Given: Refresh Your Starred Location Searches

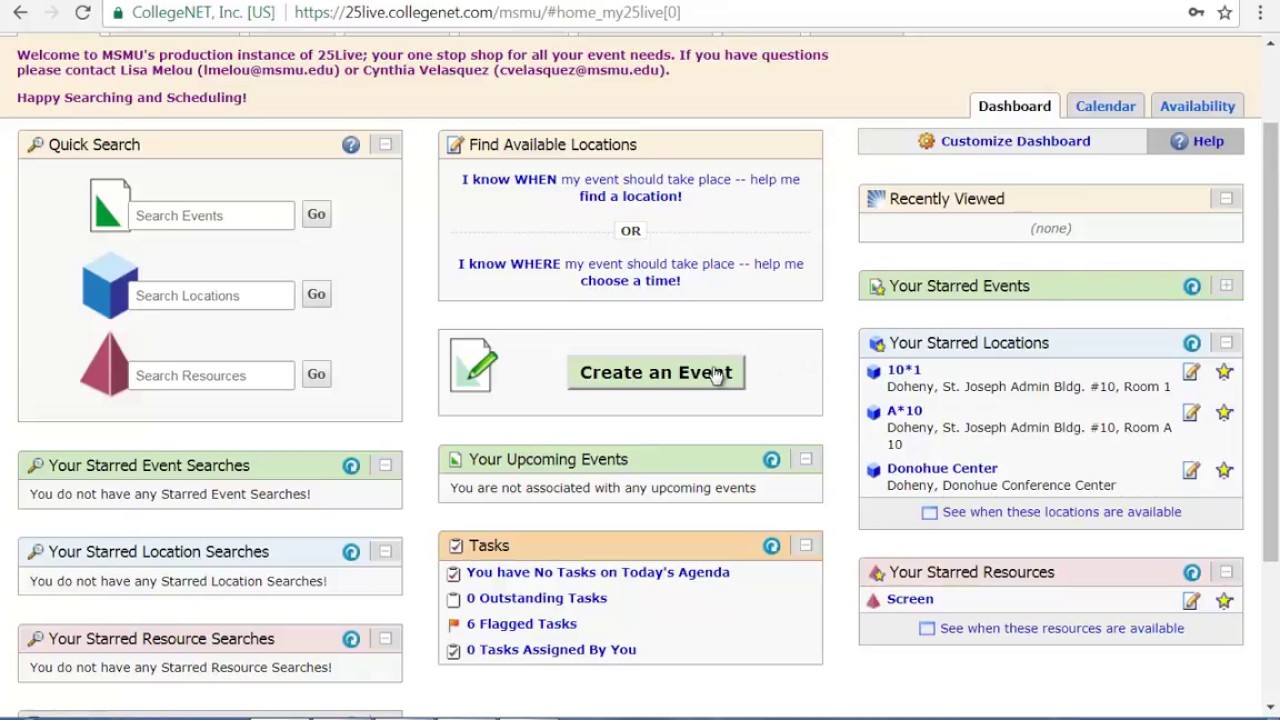Looking at the screenshot, I should point(351,552).
